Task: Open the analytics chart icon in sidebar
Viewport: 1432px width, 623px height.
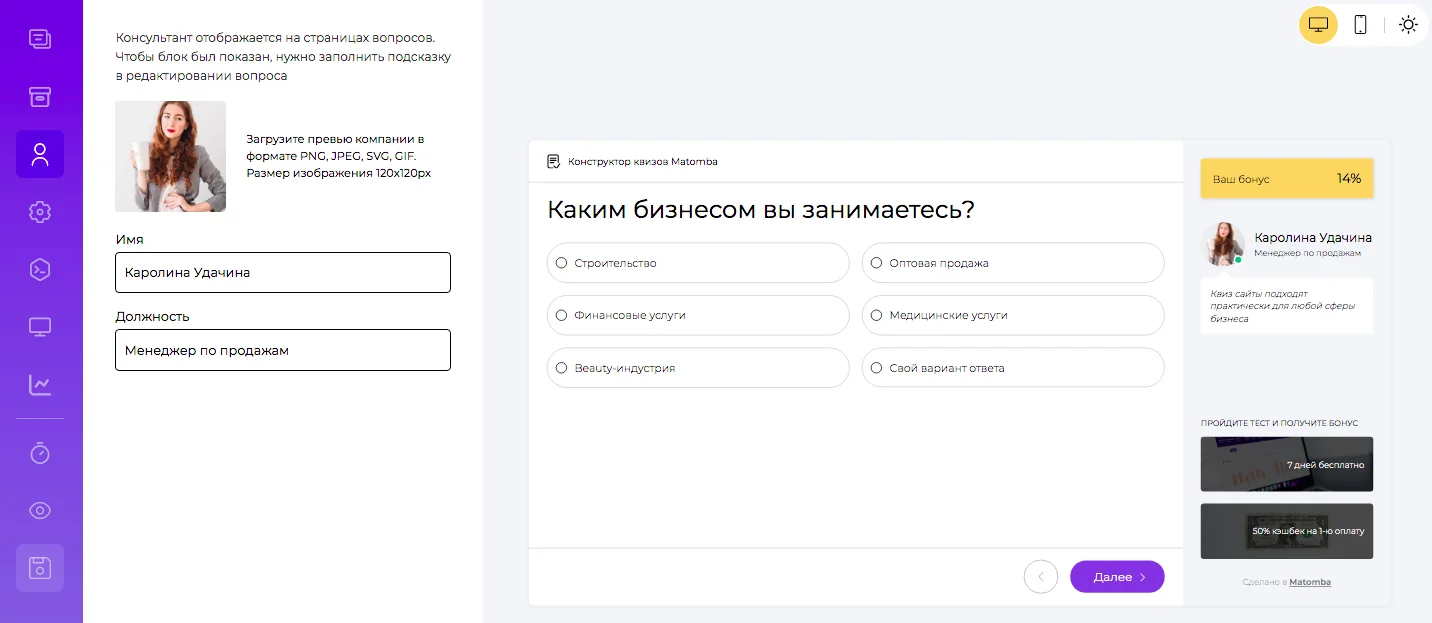Action: coord(40,384)
